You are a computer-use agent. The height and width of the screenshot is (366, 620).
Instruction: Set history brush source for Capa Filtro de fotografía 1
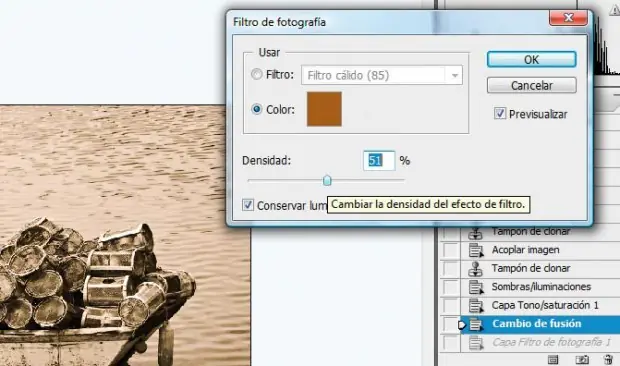(x=450, y=343)
